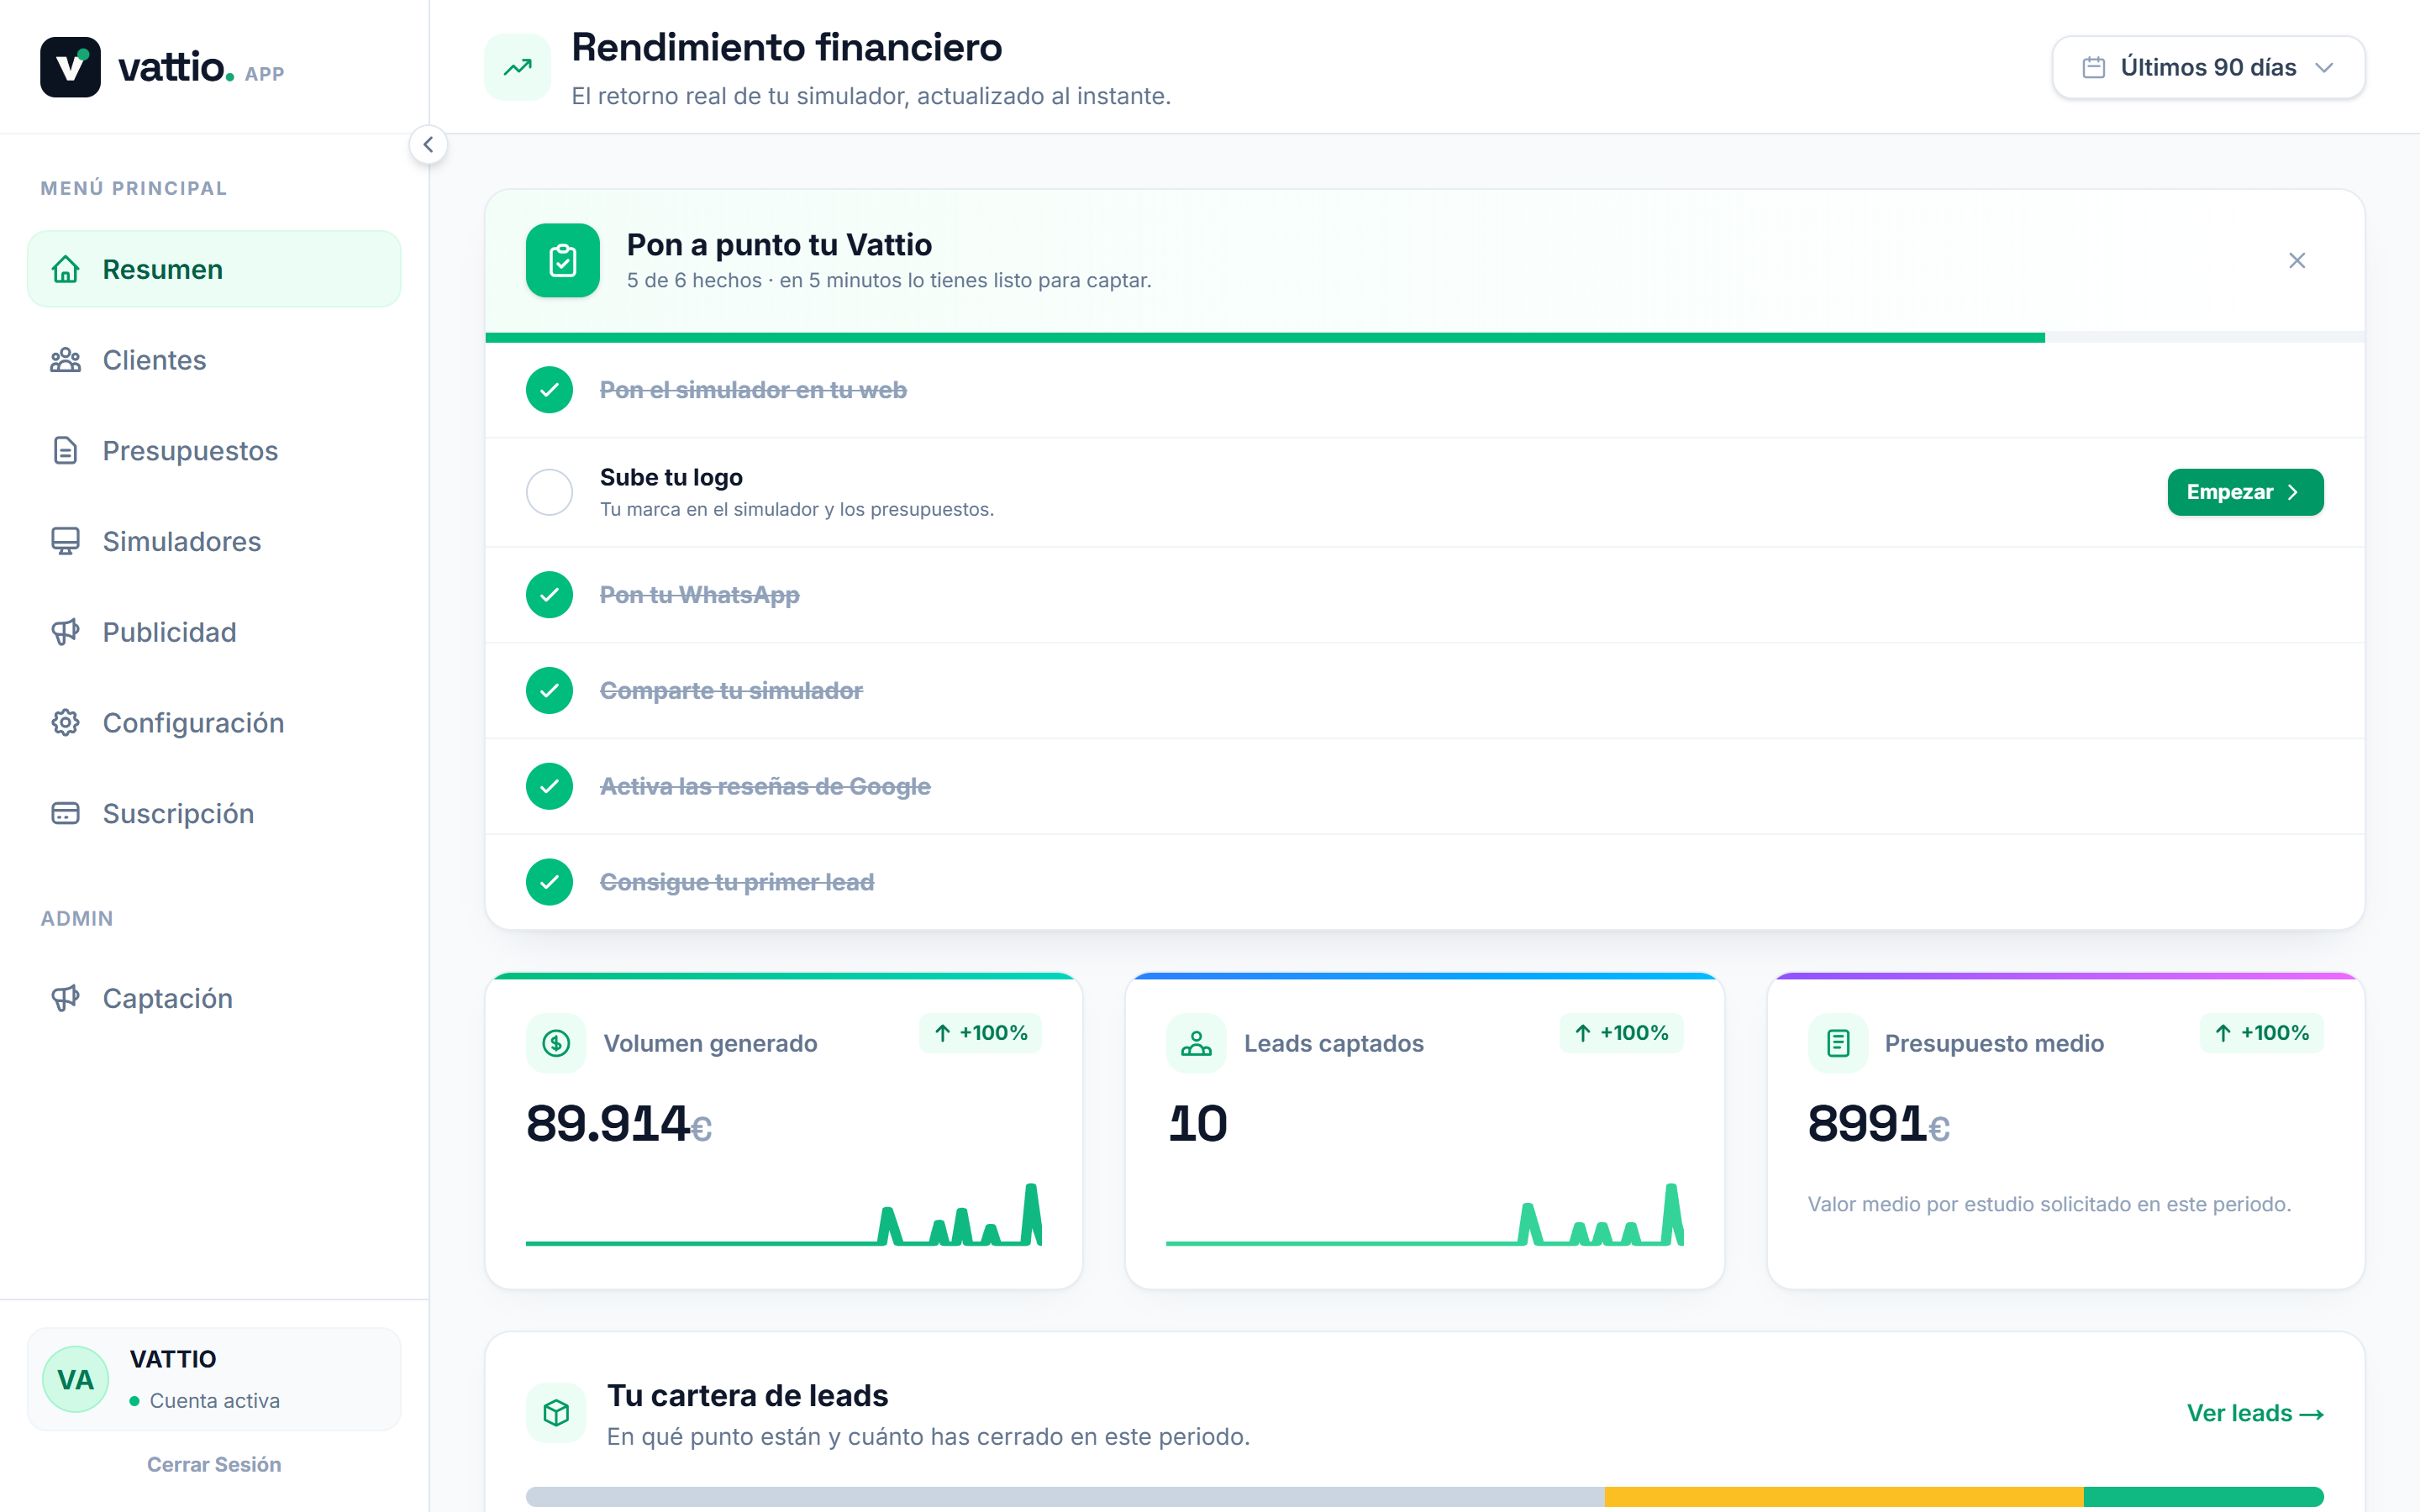
Task: Uncheck the Pon tu WhatsApp step
Action: pyautogui.click(x=549, y=595)
